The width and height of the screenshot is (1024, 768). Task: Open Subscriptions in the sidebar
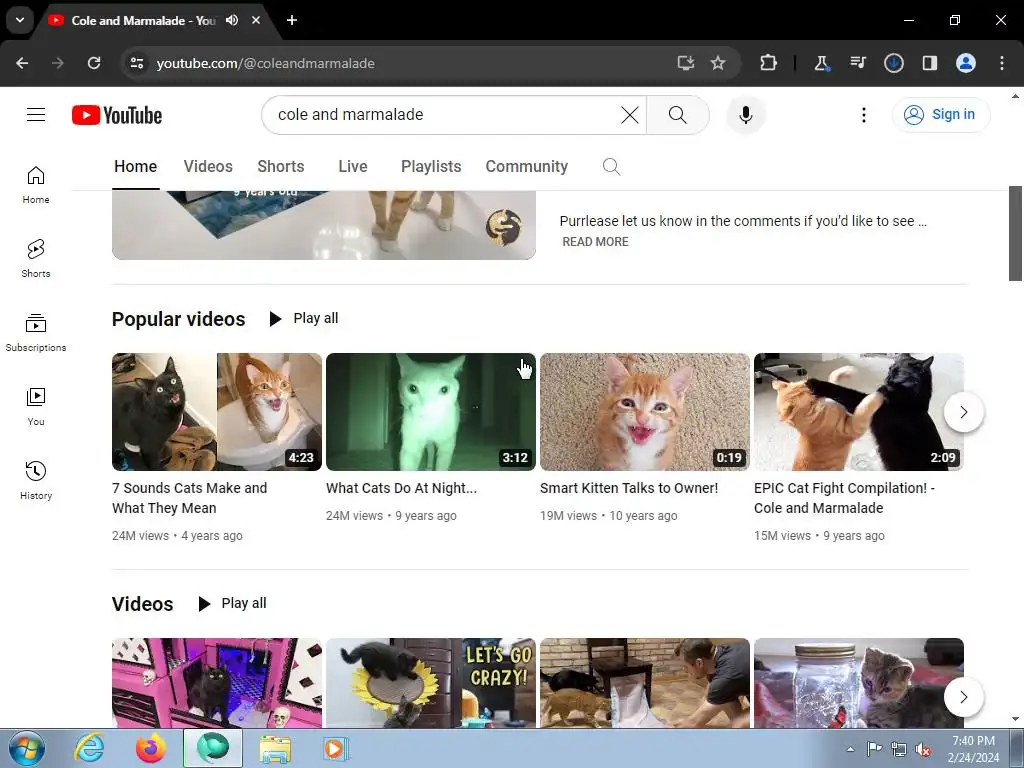click(x=36, y=332)
